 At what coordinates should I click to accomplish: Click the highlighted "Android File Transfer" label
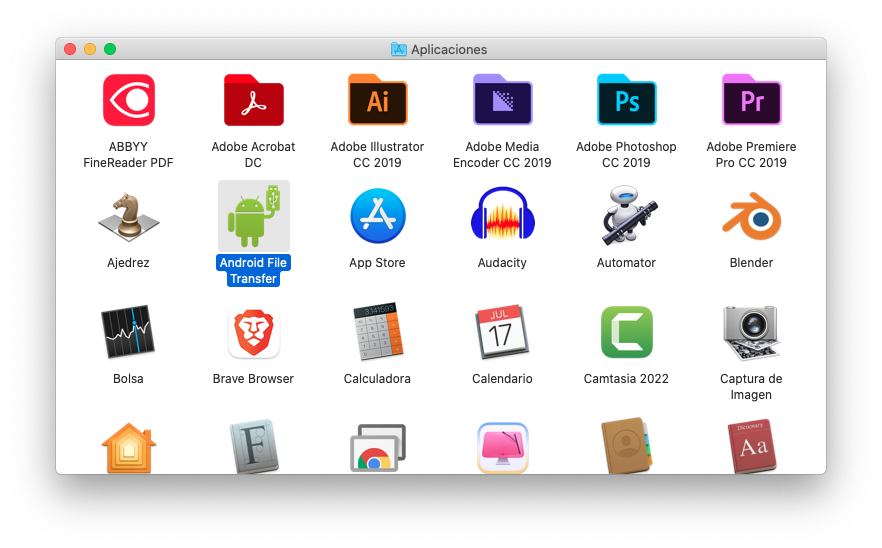pos(253,271)
